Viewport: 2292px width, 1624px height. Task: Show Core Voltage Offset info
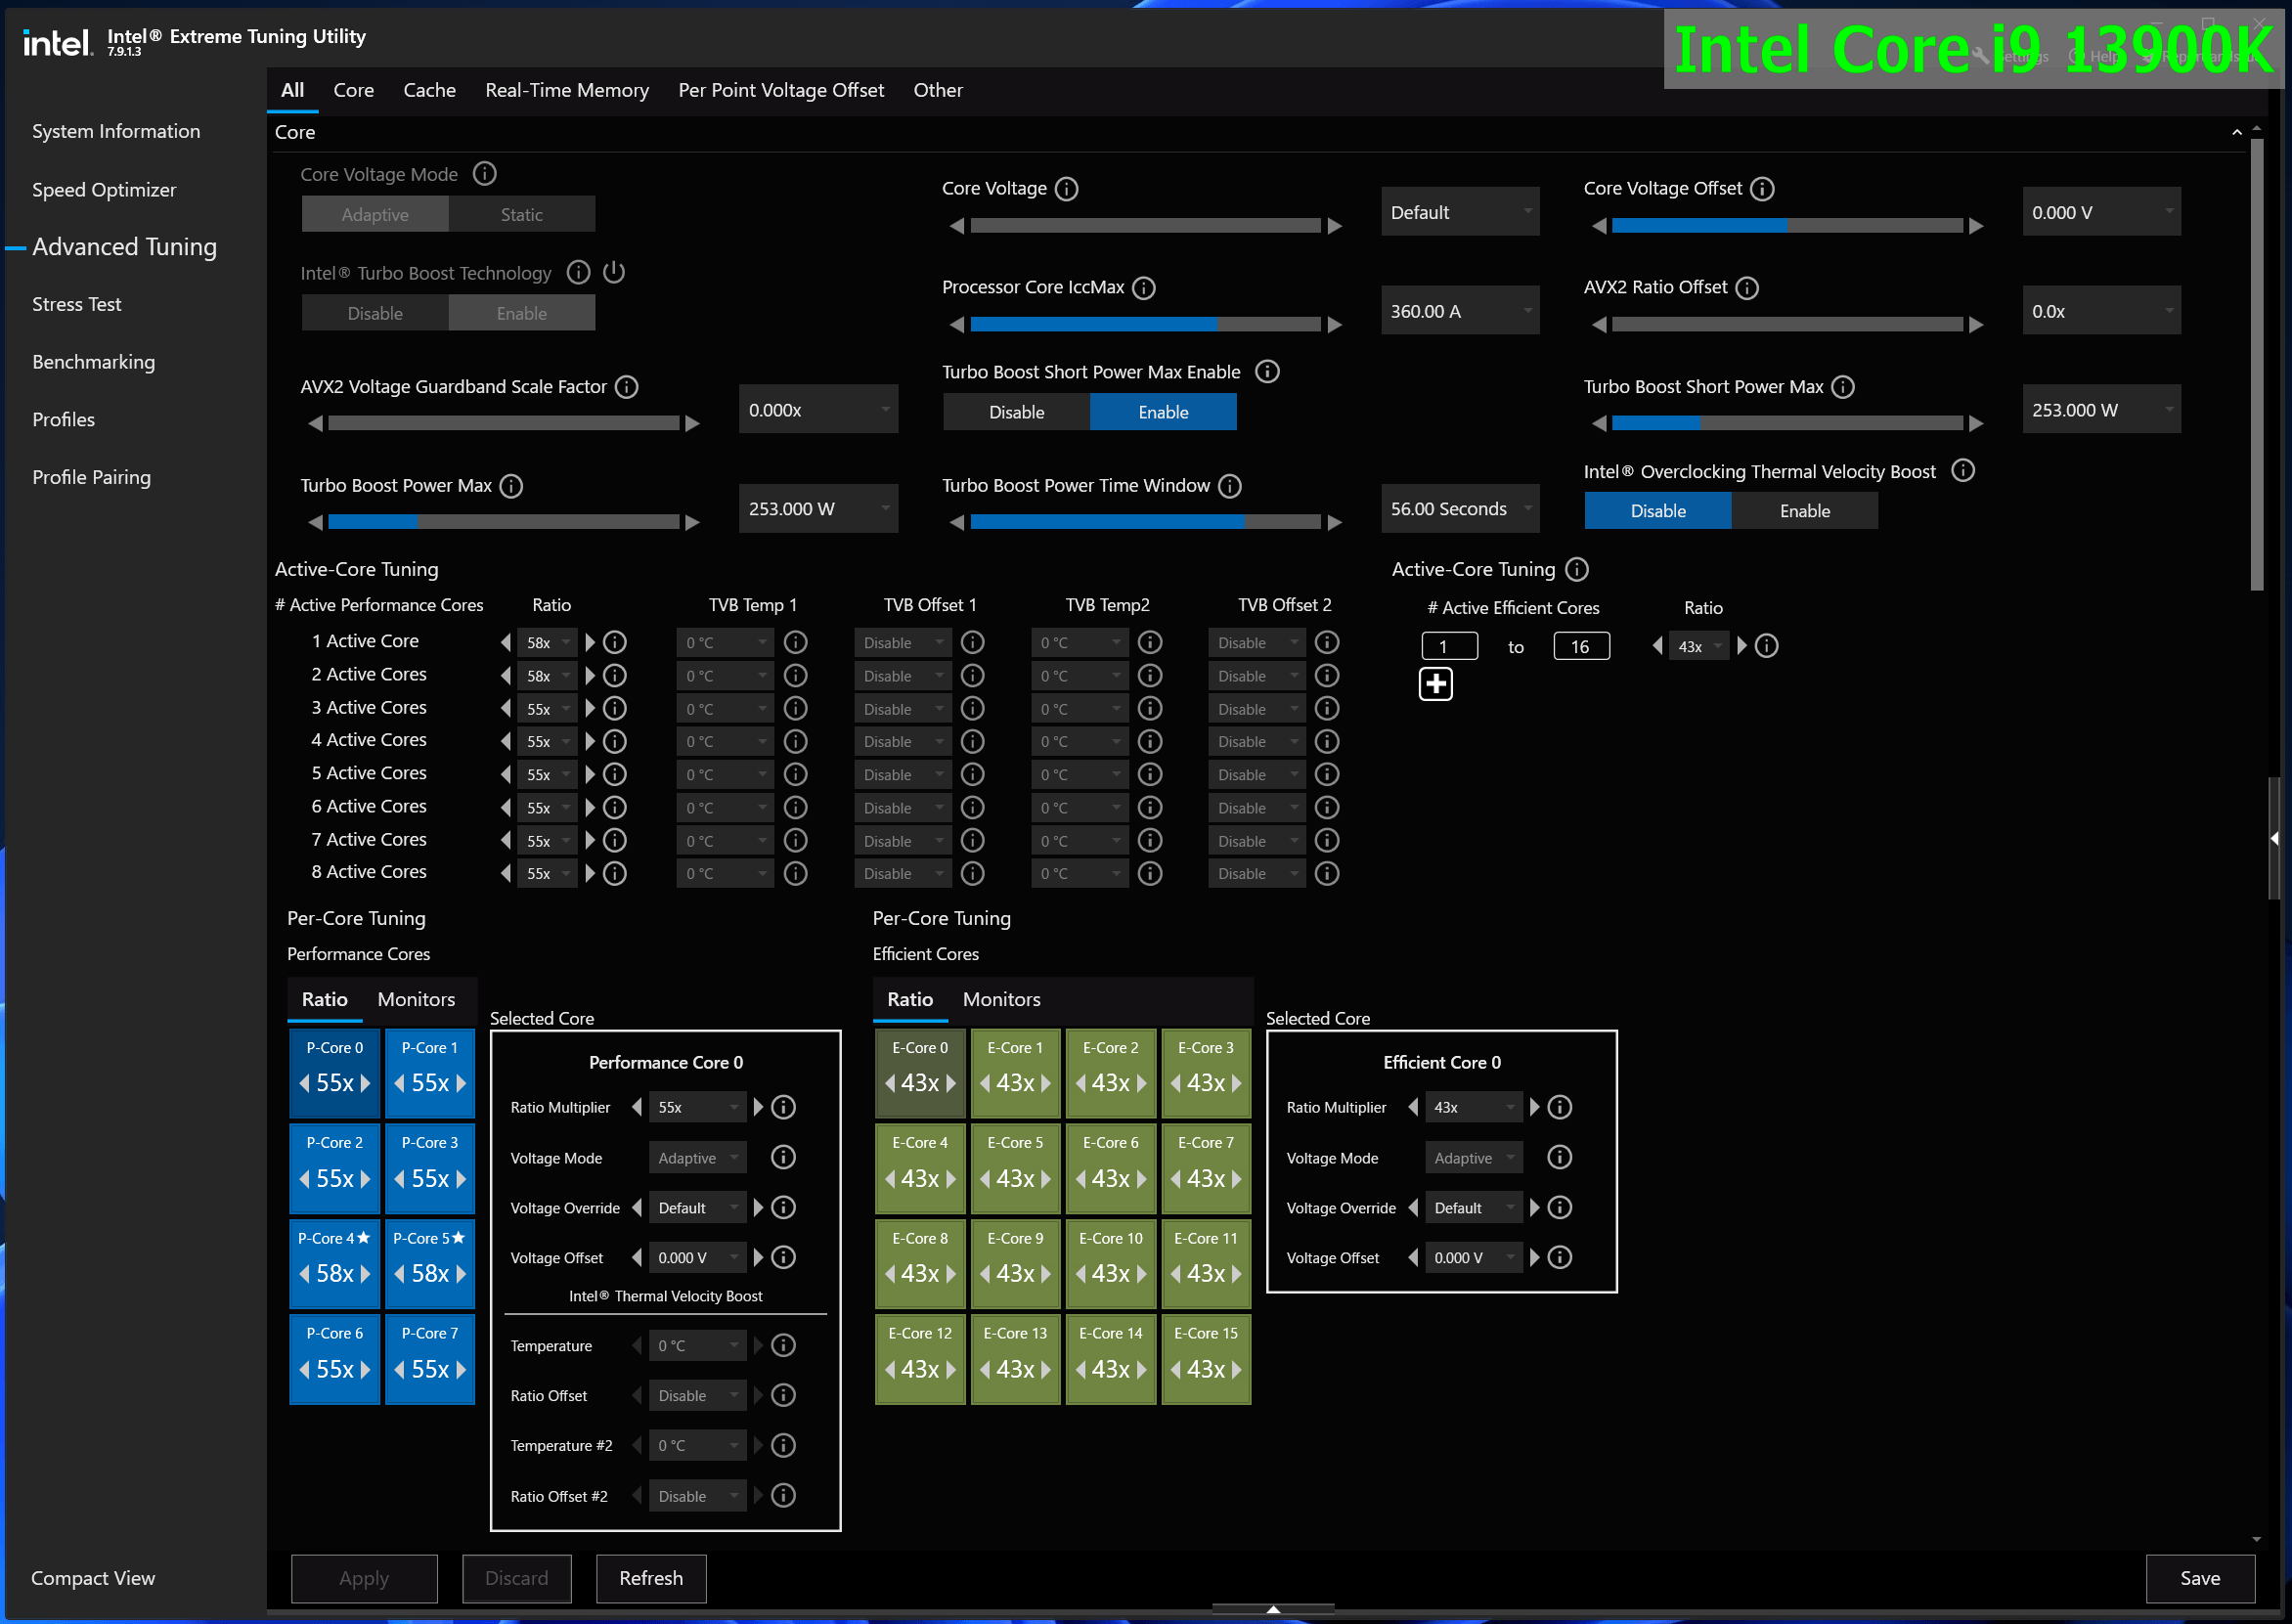coord(1763,189)
